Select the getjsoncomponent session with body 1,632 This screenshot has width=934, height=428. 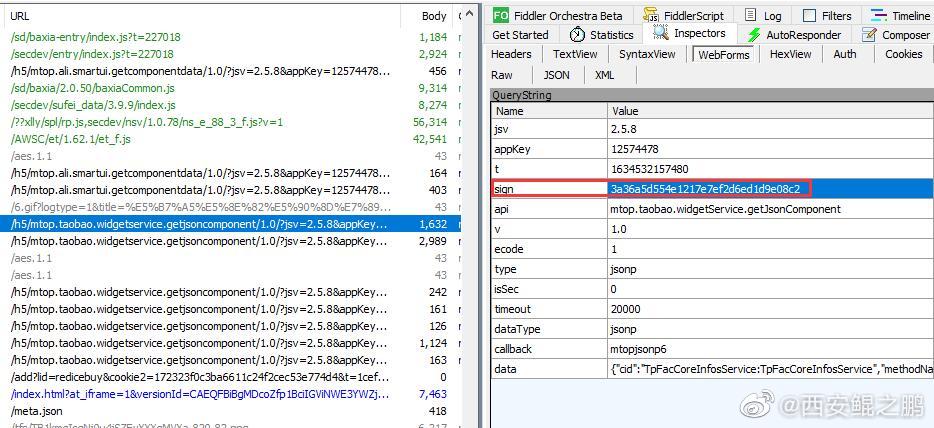click(231, 224)
